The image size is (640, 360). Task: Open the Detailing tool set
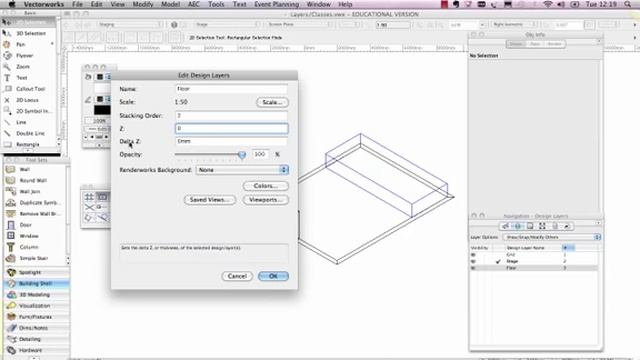[37, 339]
